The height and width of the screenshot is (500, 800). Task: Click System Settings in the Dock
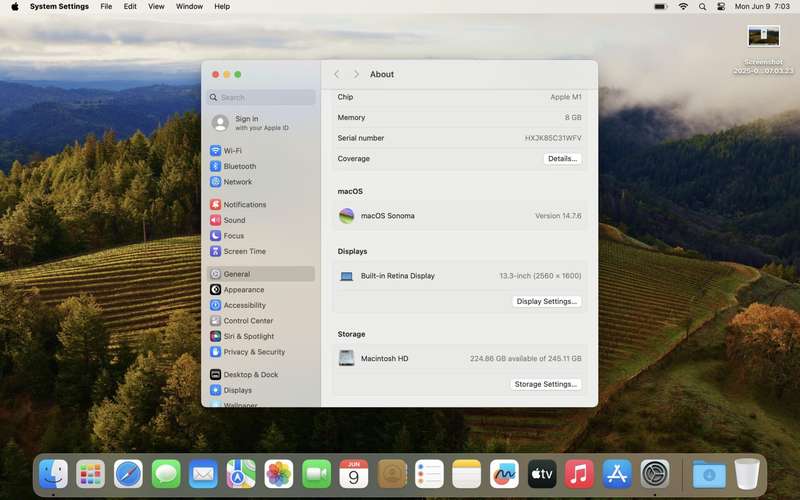coord(655,474)
